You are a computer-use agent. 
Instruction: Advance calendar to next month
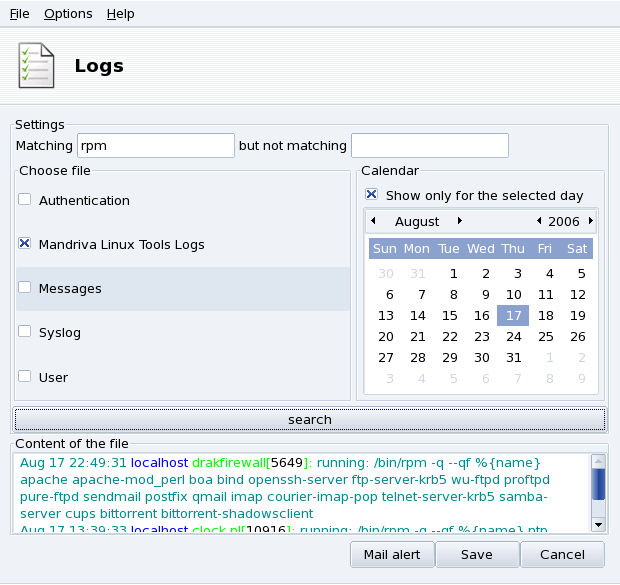(x=460, y=221)
